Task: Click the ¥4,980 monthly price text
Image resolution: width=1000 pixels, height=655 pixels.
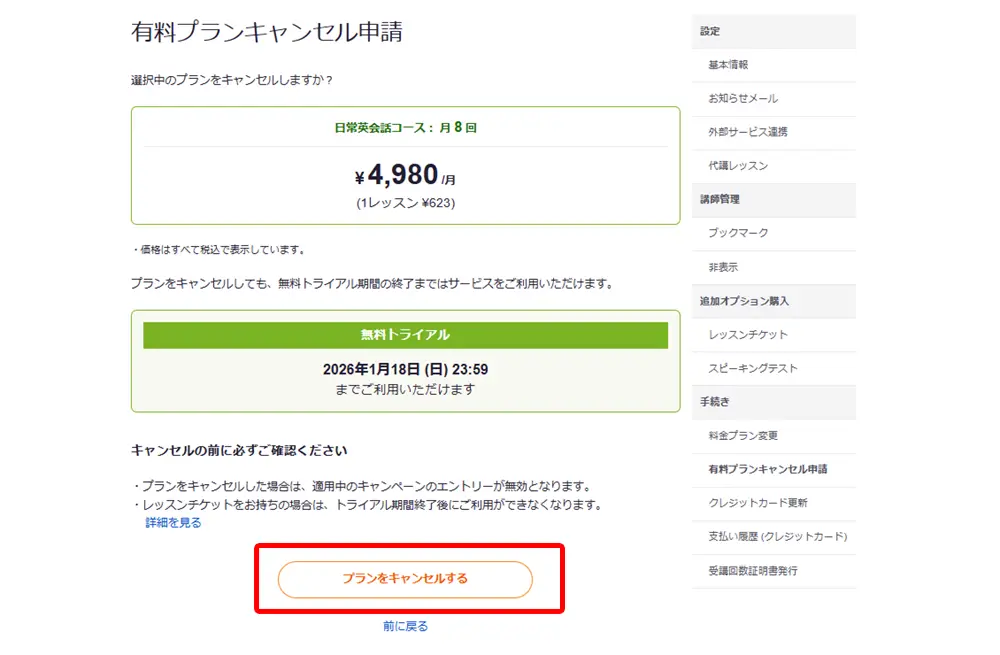Action: [x=405, y=177]
